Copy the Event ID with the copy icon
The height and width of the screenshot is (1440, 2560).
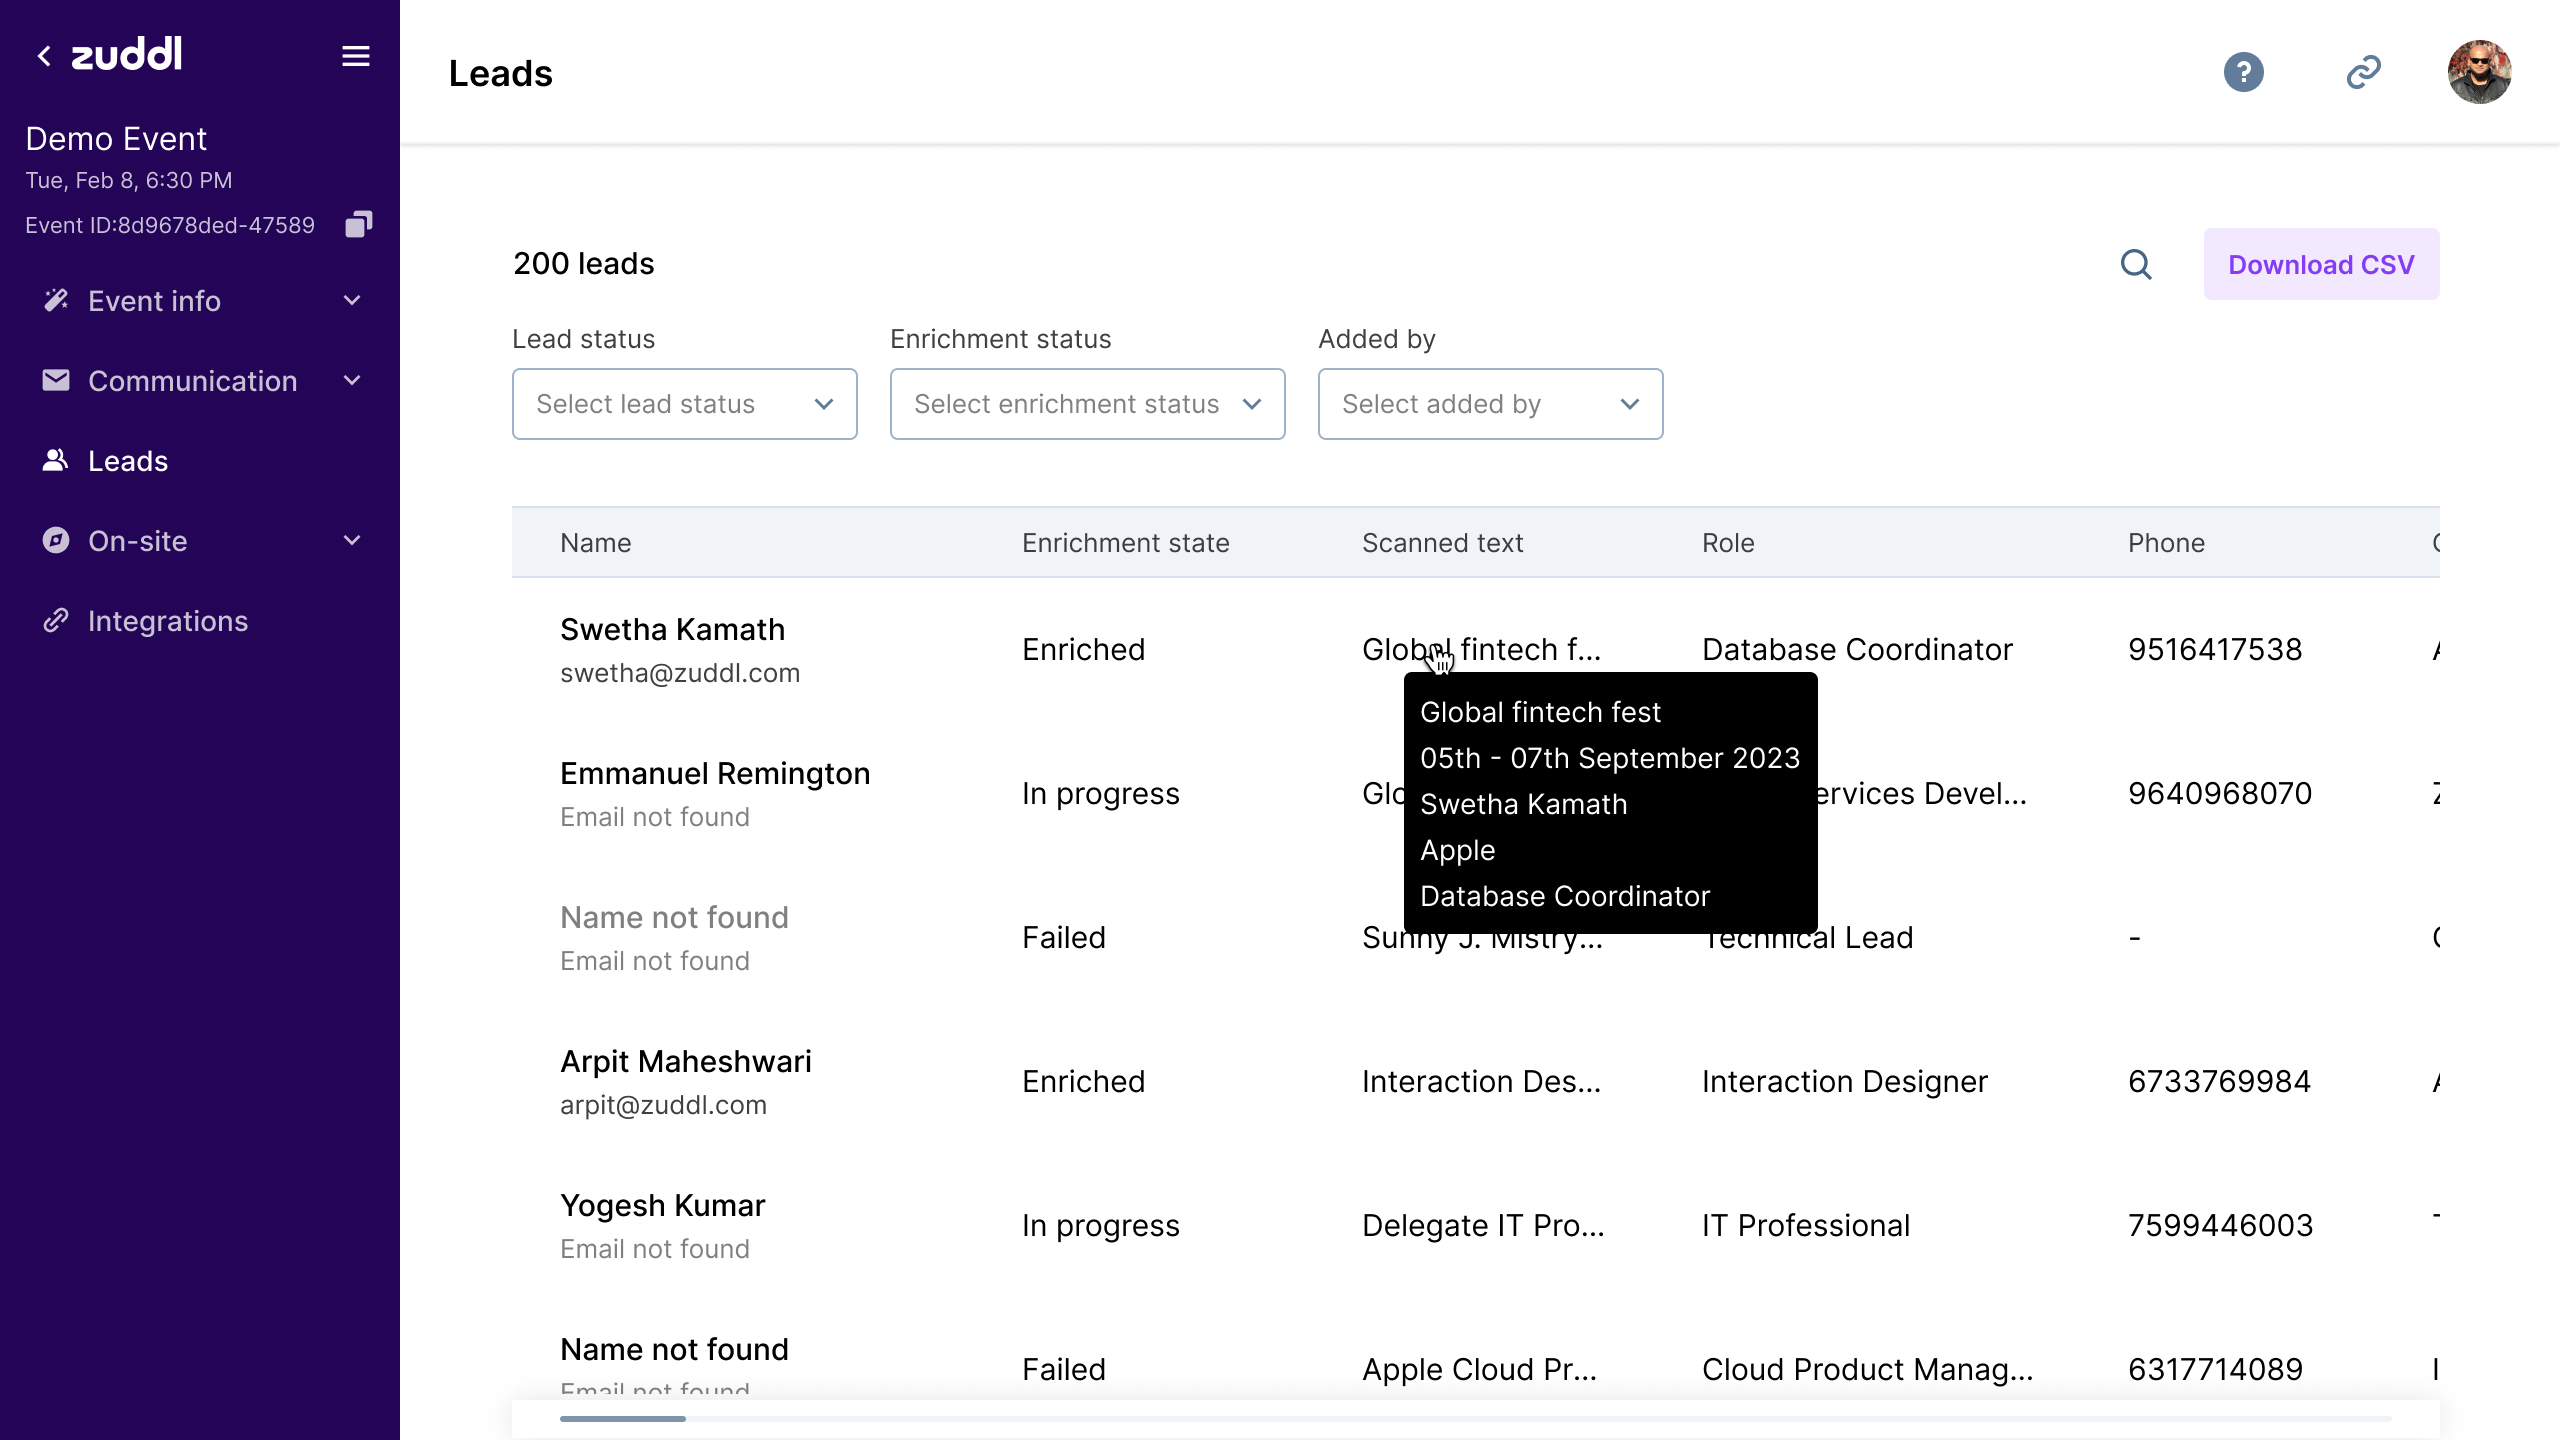[x=358, y=224]
